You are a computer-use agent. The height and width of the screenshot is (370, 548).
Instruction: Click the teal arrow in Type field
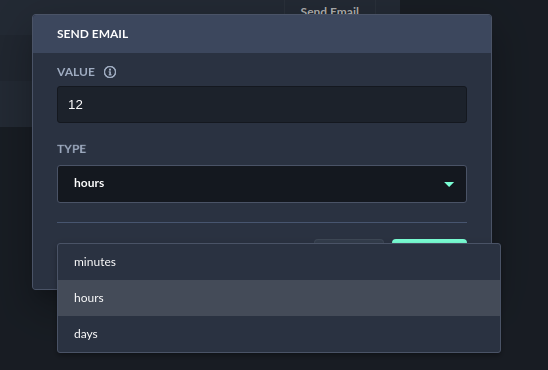pos(449,184)
